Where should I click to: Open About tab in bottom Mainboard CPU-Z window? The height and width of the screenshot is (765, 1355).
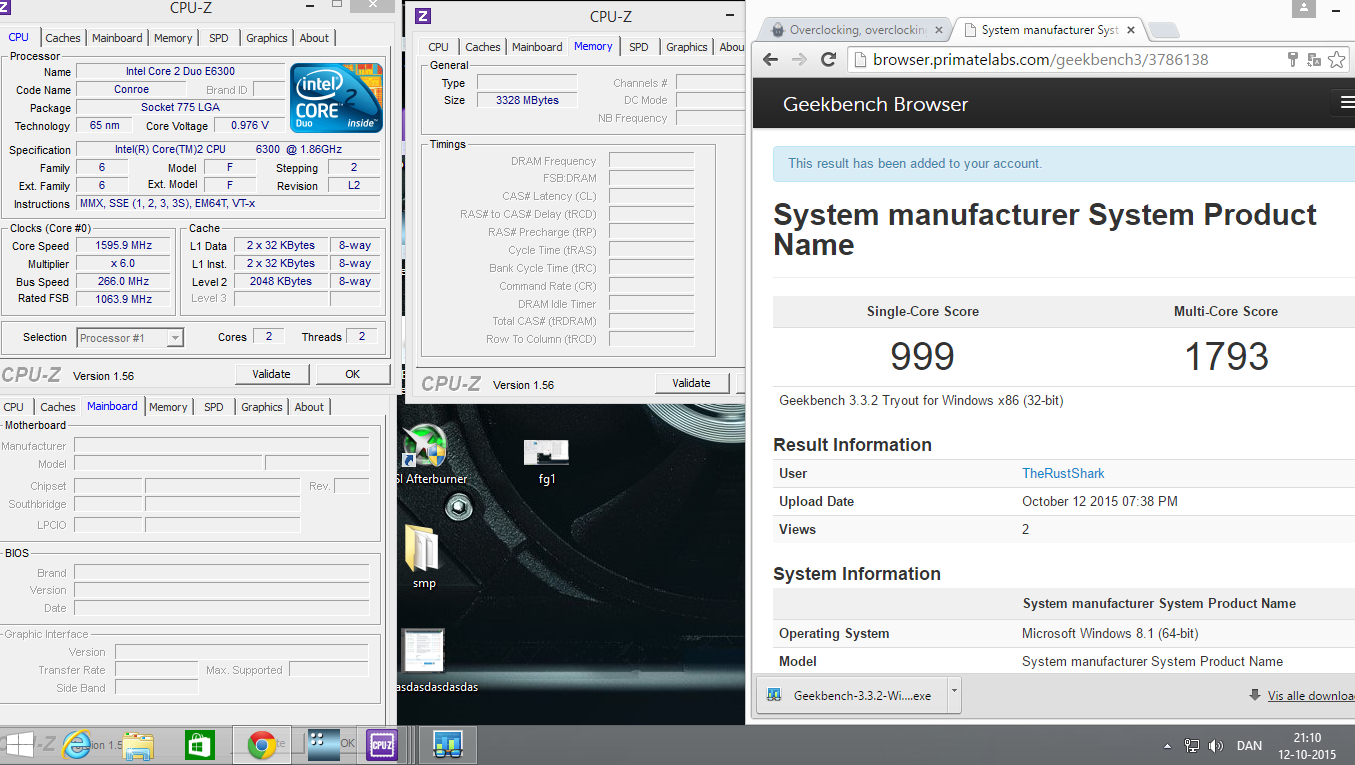(309, 407)
